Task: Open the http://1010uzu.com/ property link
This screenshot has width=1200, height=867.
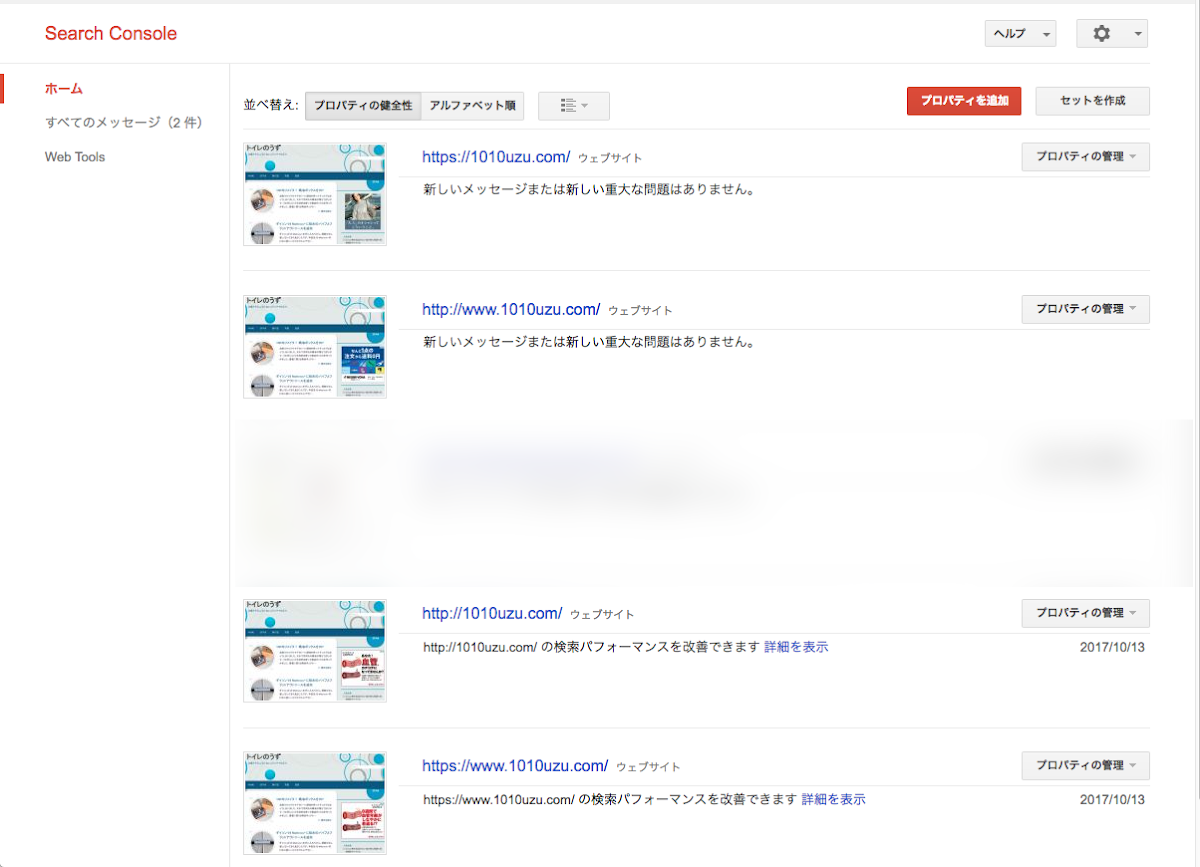Action: pyautogui.click(x=492, y=613)
